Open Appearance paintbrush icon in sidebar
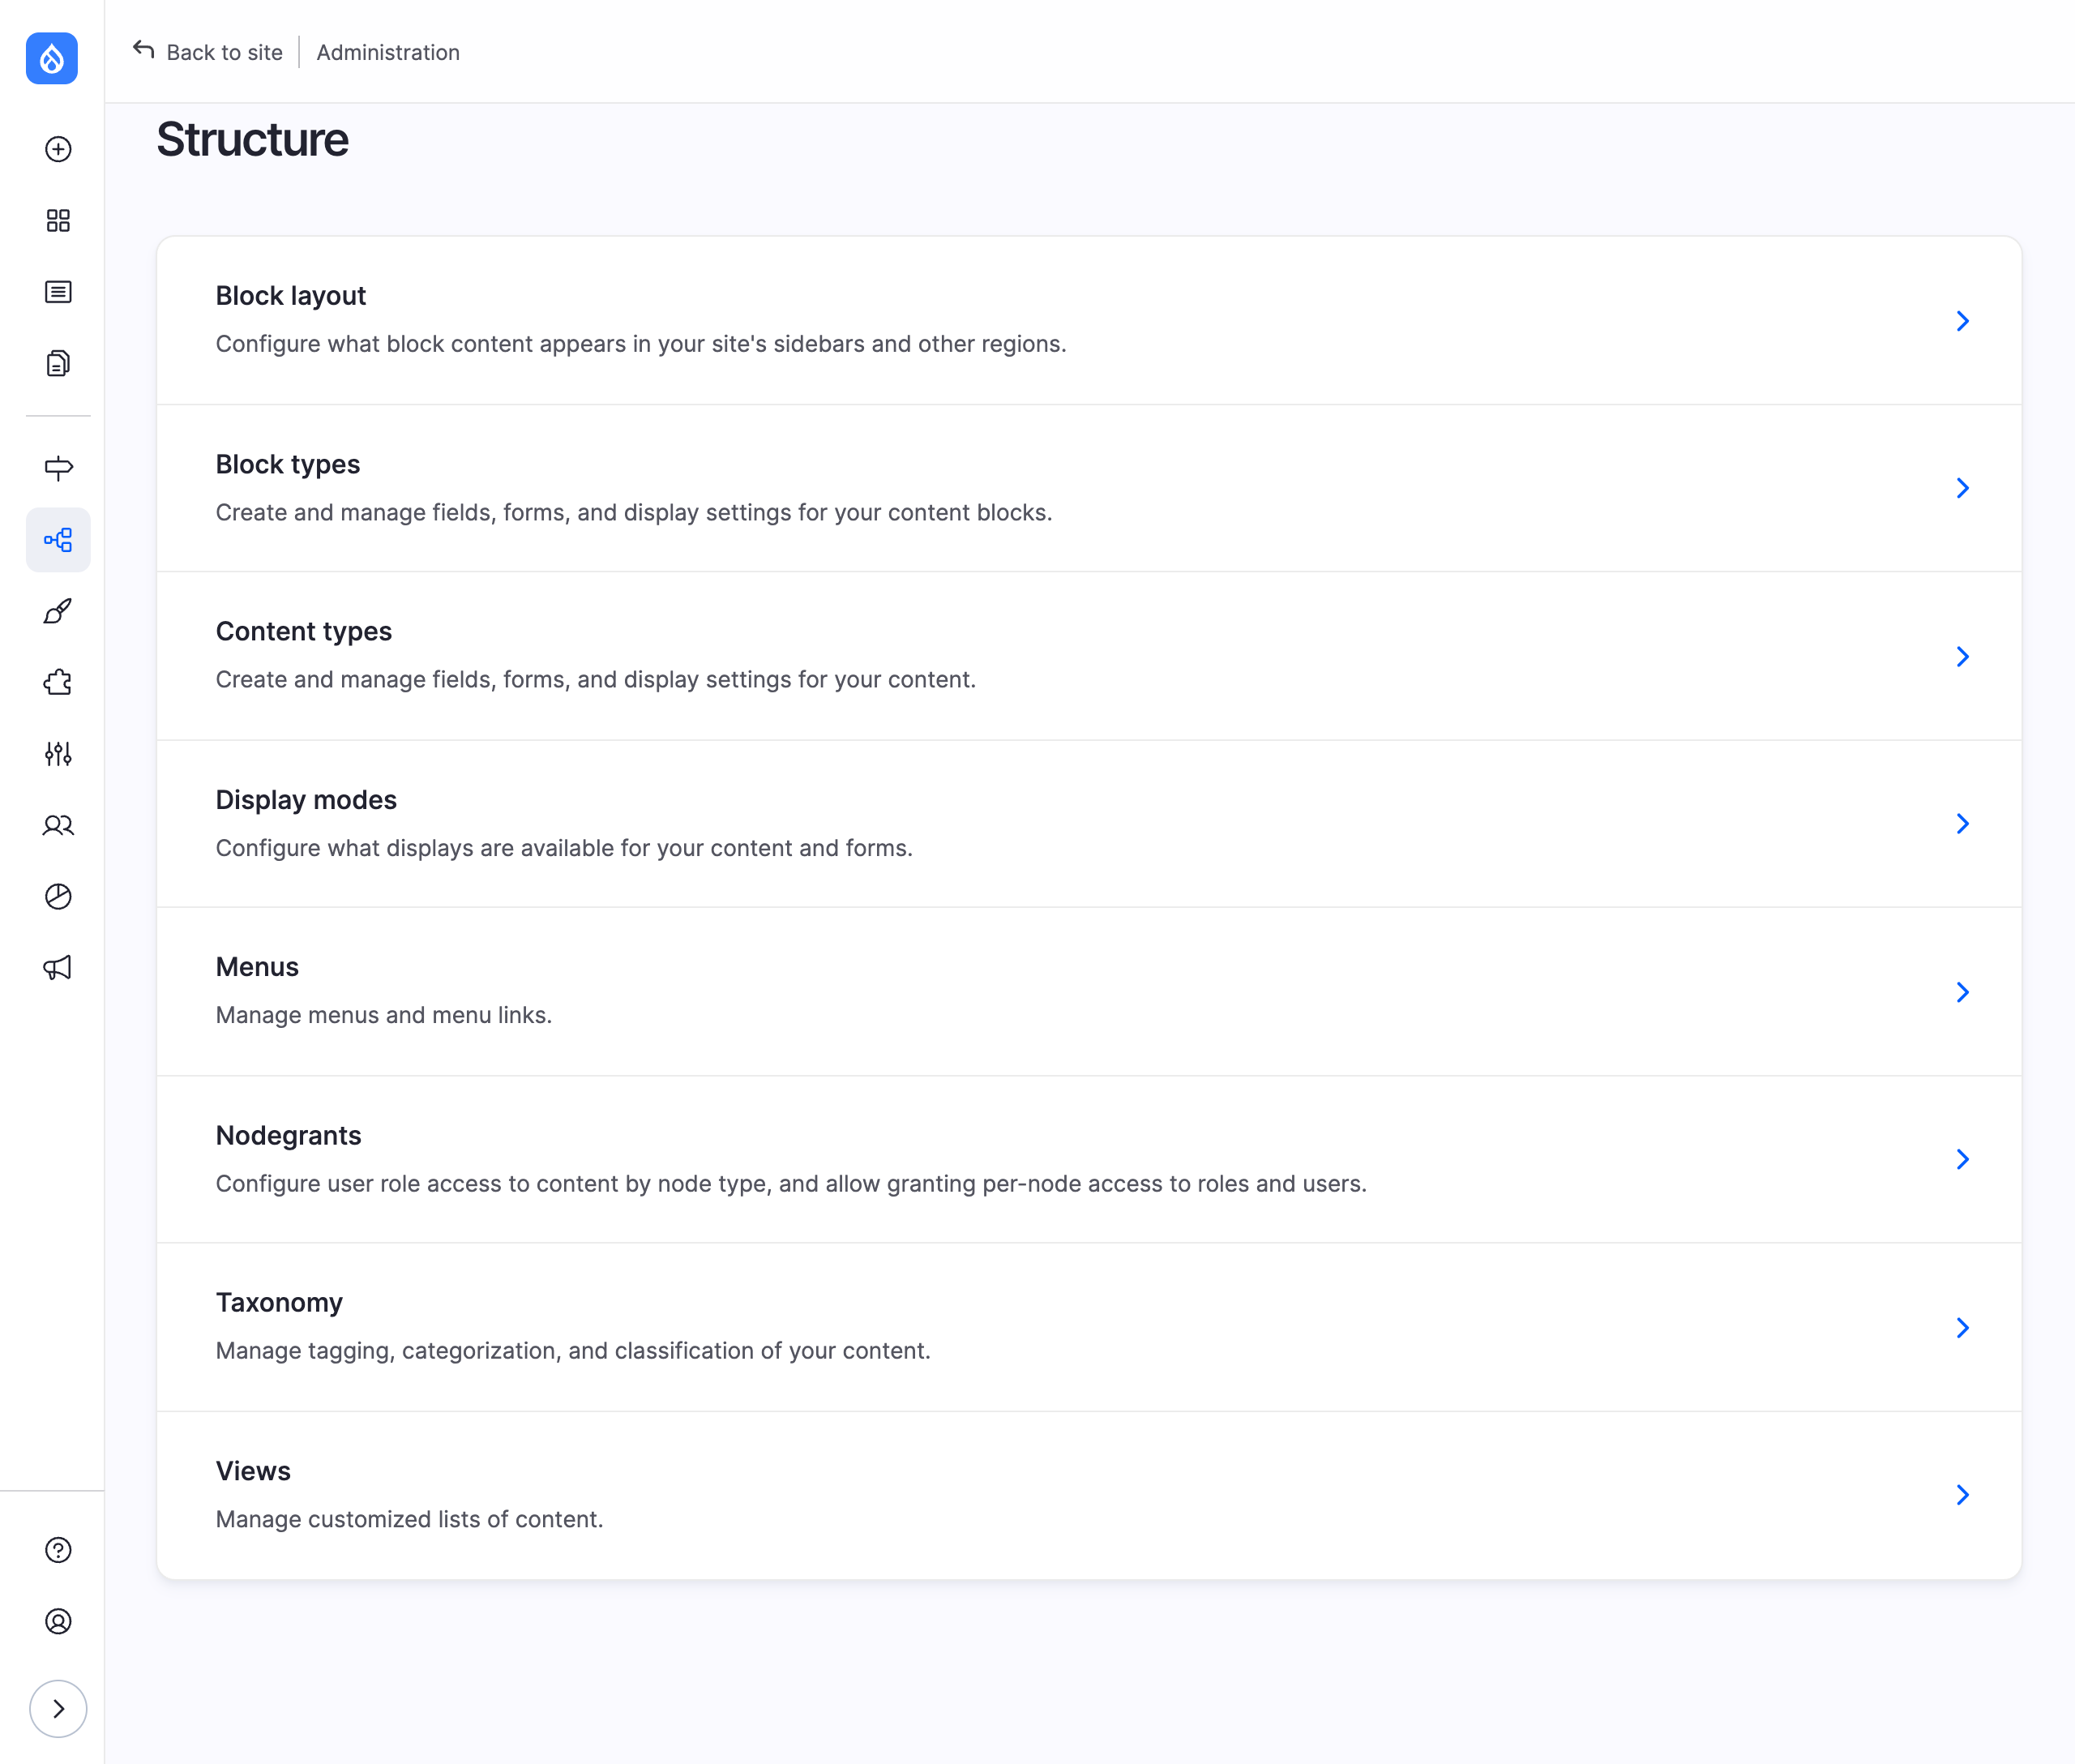Viewport: 2075px width, 1764px height. tap(58, 611)
